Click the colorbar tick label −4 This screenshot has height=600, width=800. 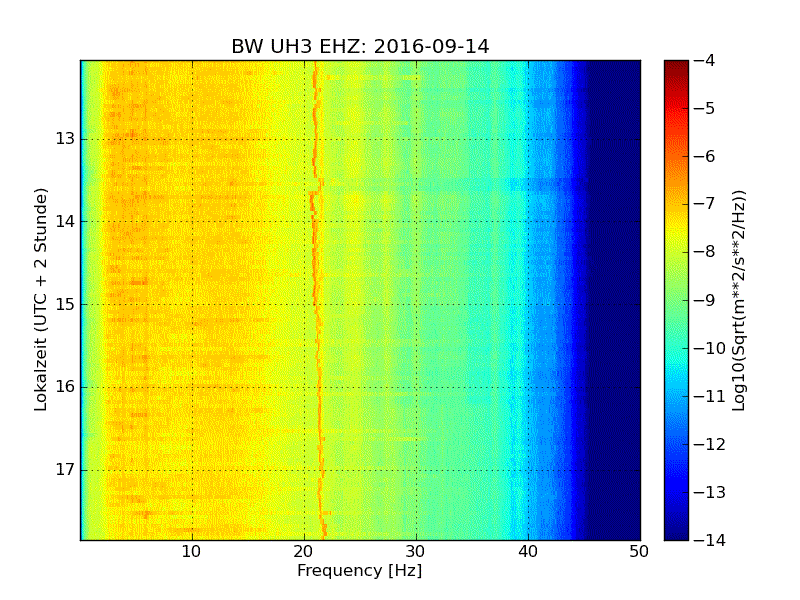click(705, 60)
